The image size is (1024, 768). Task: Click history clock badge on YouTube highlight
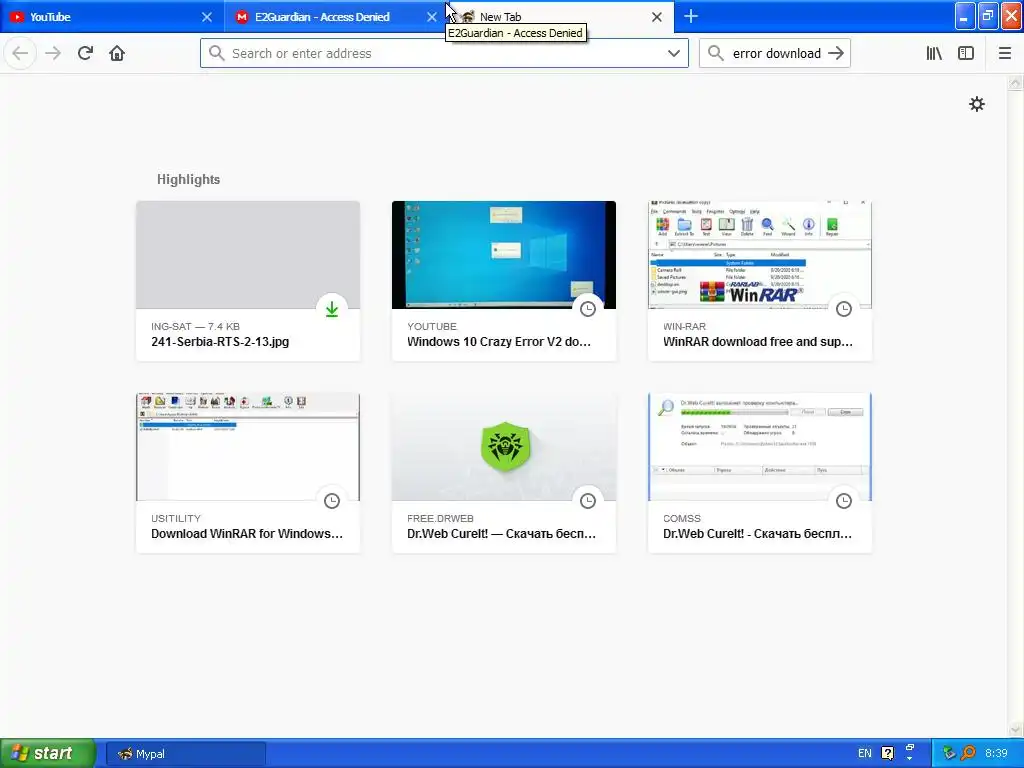pyautogui.click(x=588, y=309)
